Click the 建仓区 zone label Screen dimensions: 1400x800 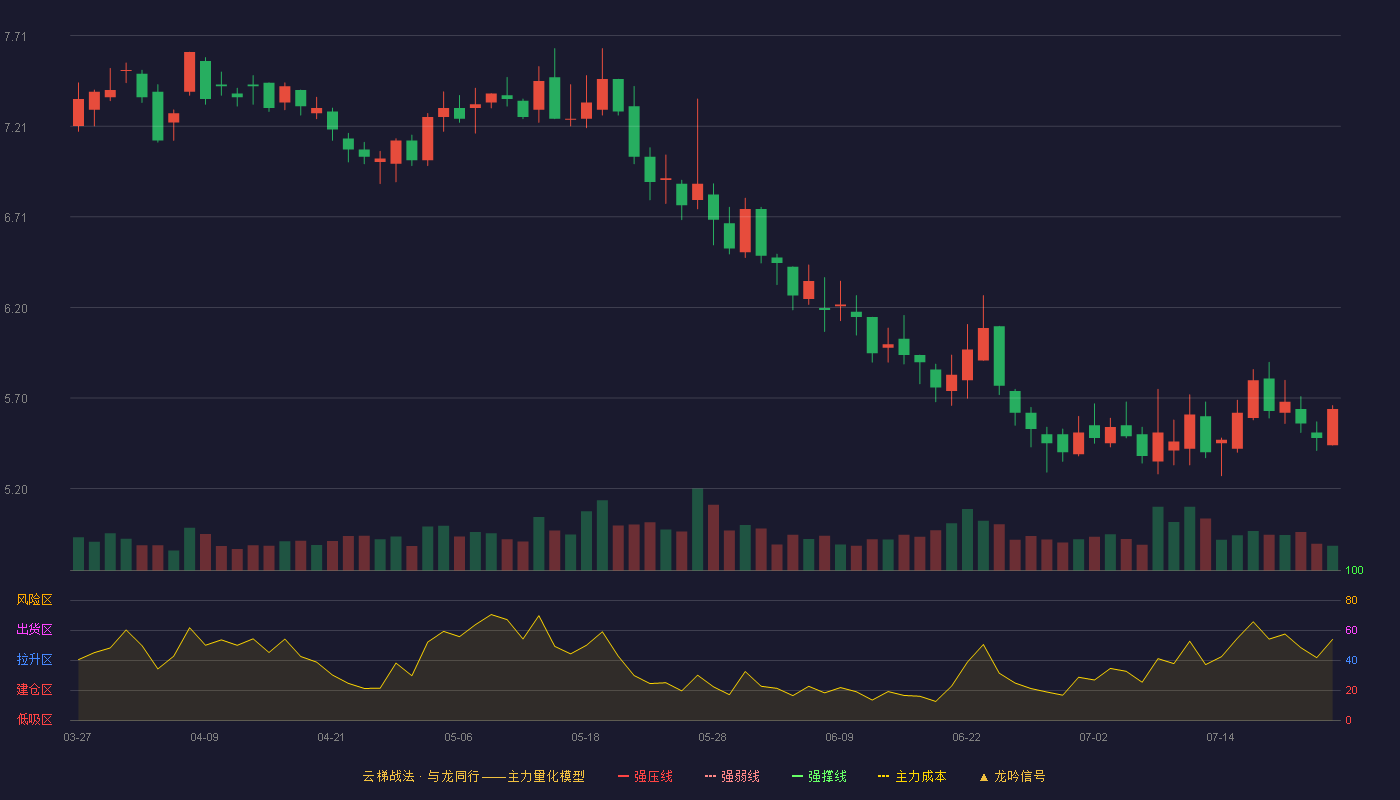34,690
